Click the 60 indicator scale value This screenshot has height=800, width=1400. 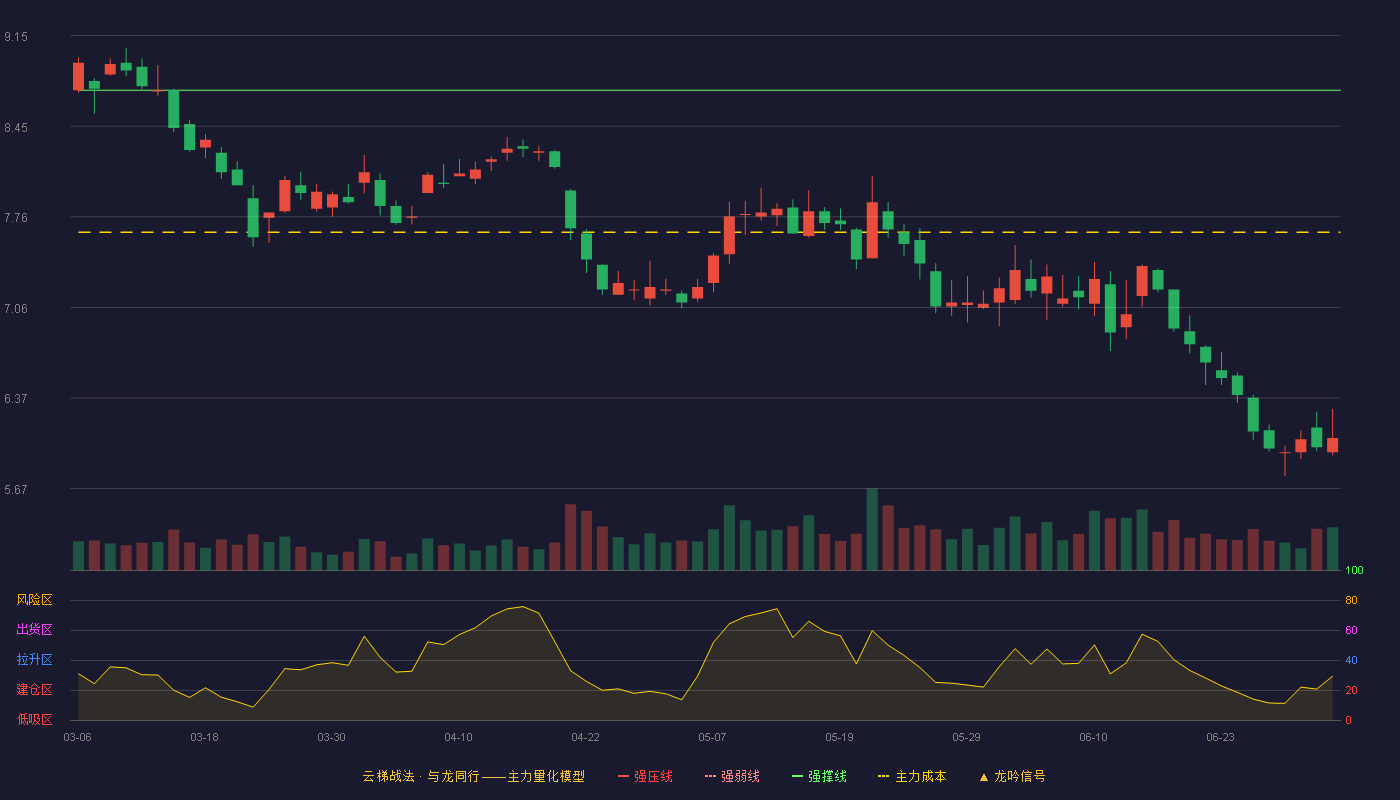click(x=1351, y=630)
